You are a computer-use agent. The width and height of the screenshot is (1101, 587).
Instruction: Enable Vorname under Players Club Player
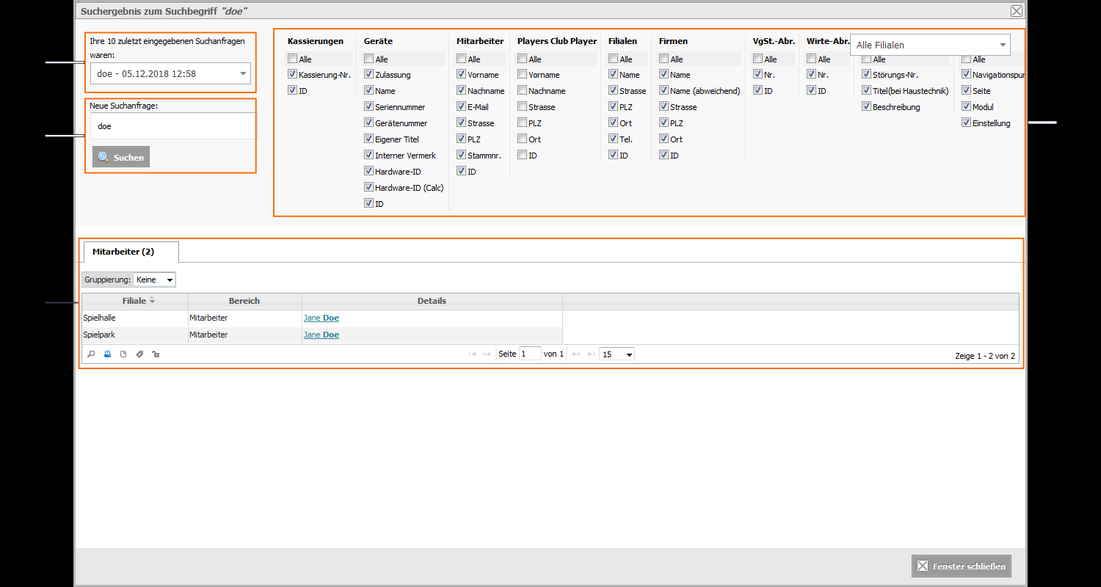522,74
